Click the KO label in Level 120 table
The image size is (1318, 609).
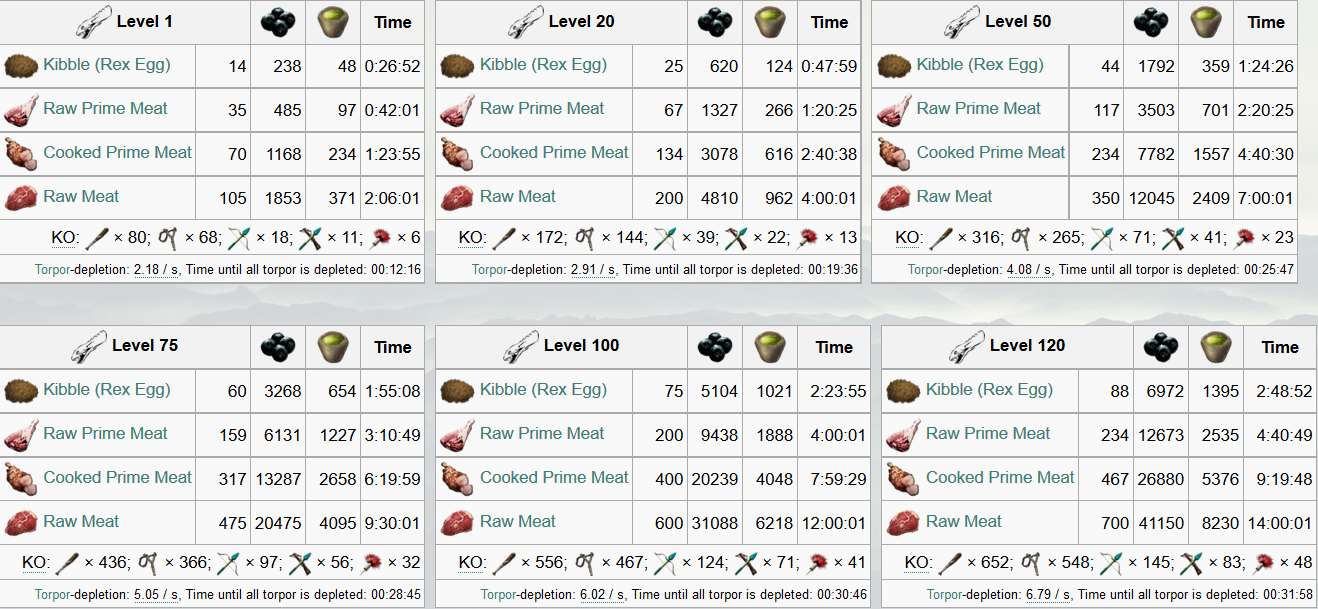[917, 564]
